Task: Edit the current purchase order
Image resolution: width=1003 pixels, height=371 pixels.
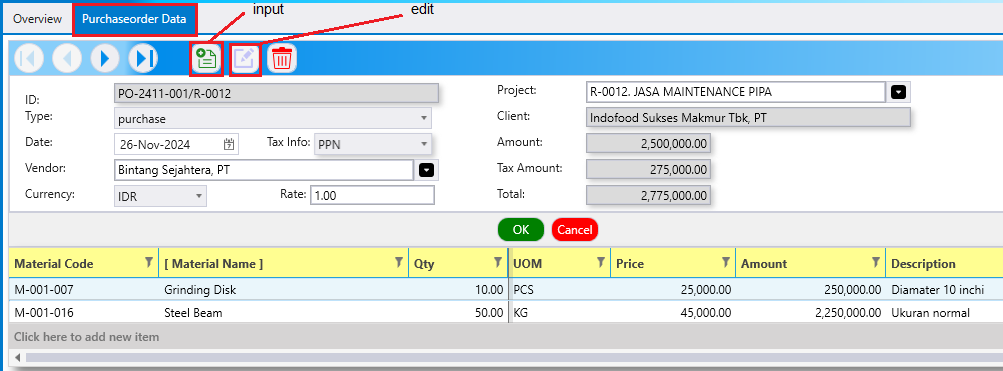Action: [x=245, y=59]
